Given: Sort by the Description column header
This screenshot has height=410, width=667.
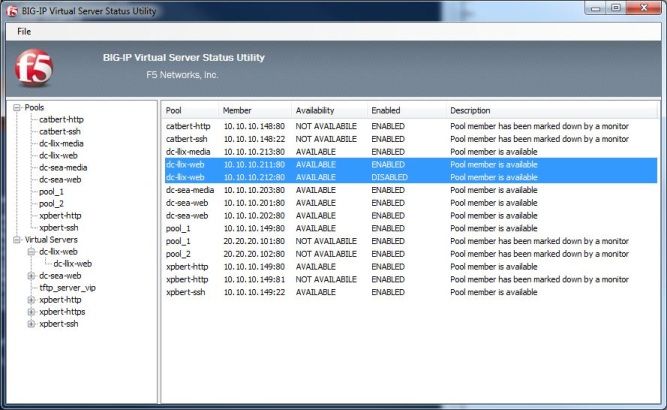Looking at the screenshot, I should 552,111.
